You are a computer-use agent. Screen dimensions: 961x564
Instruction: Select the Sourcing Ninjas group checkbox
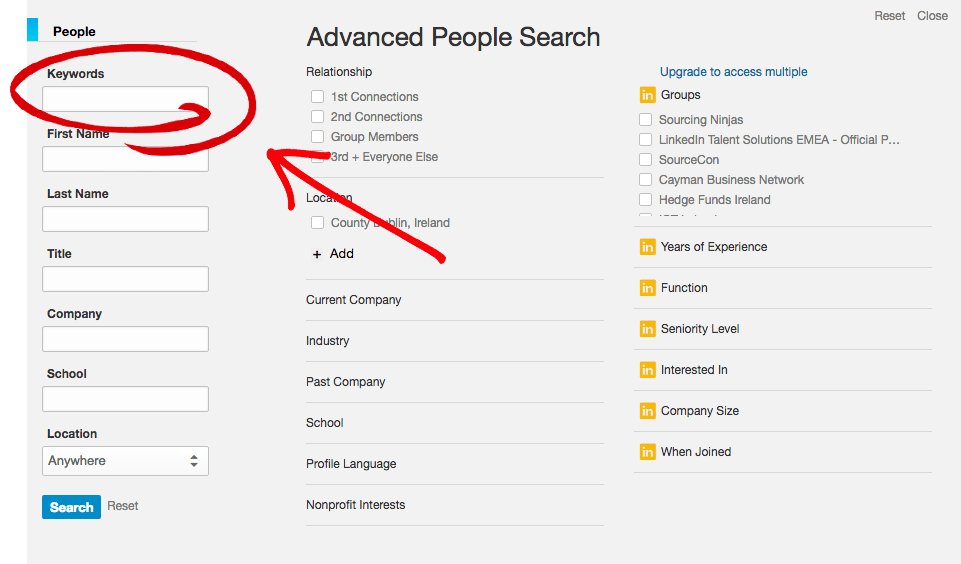[646, 120]
